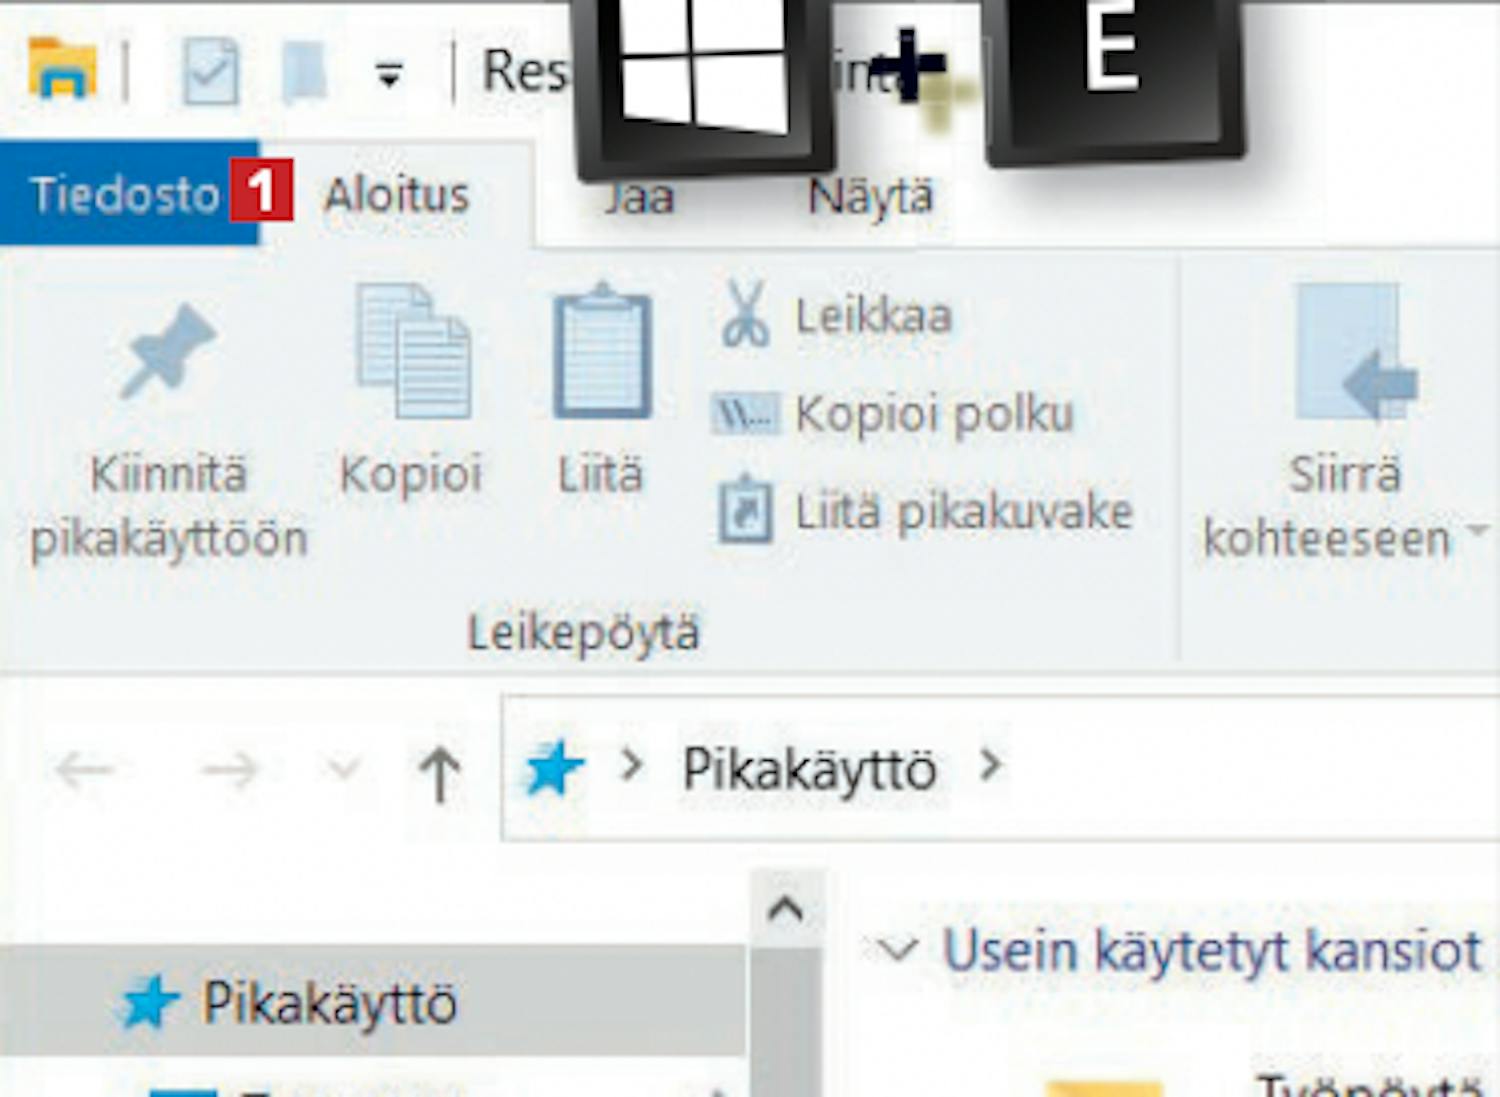1500x1097 pixels.
Task: Switch to the Aloitus ribbon tab
Action: pyautogui.click(x=396, y=194)
